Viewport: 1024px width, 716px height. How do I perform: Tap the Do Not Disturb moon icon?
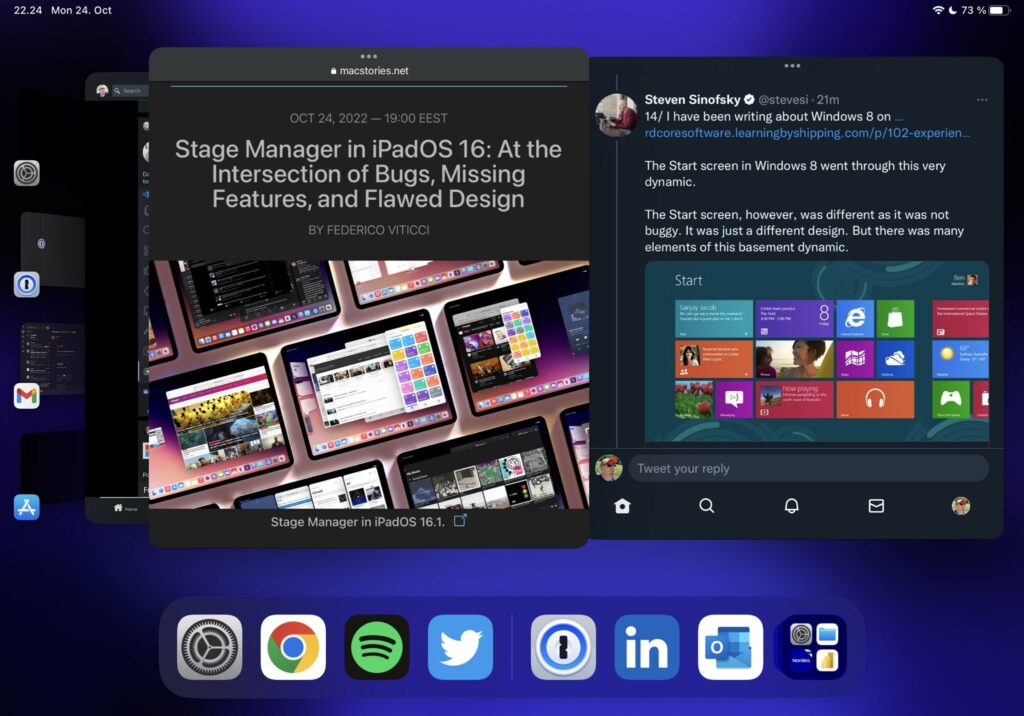(x=952, y=10)
